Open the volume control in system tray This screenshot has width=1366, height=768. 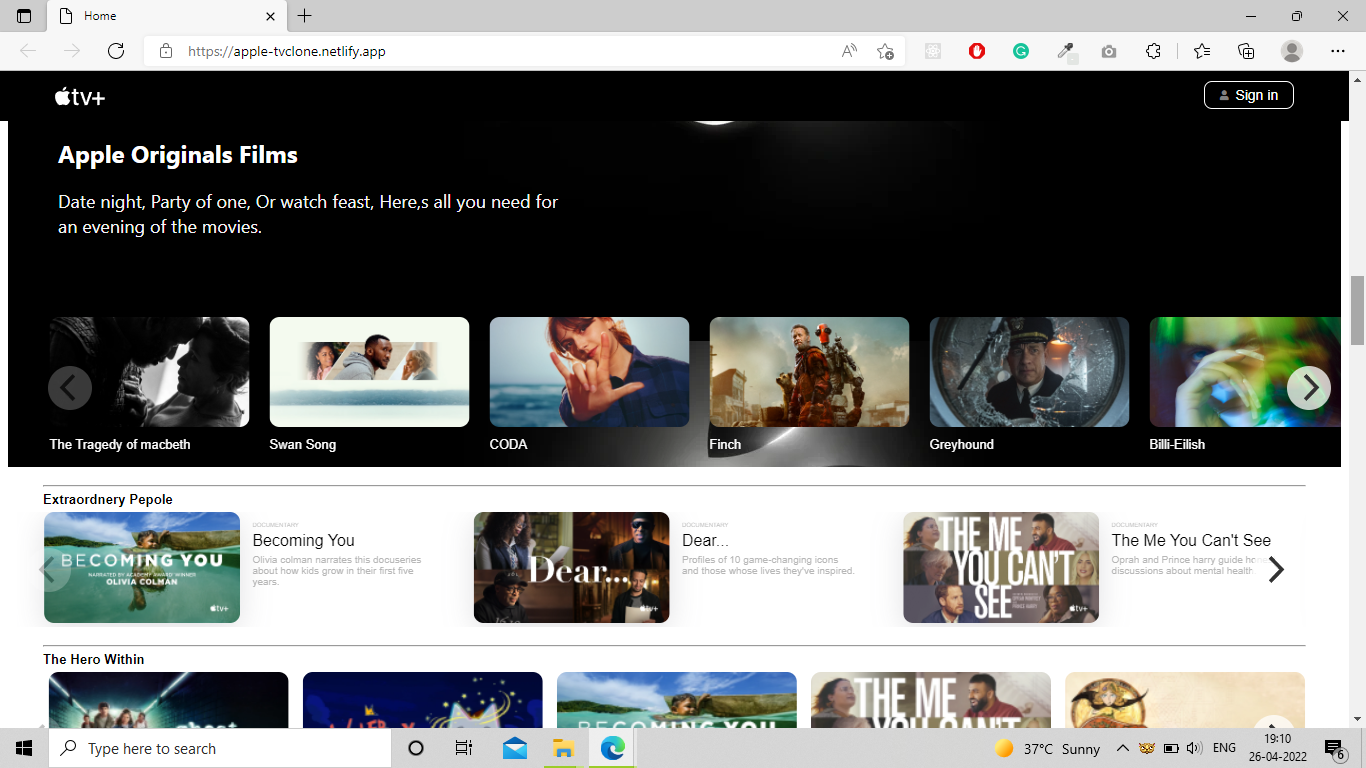(x=1194, y=748)
